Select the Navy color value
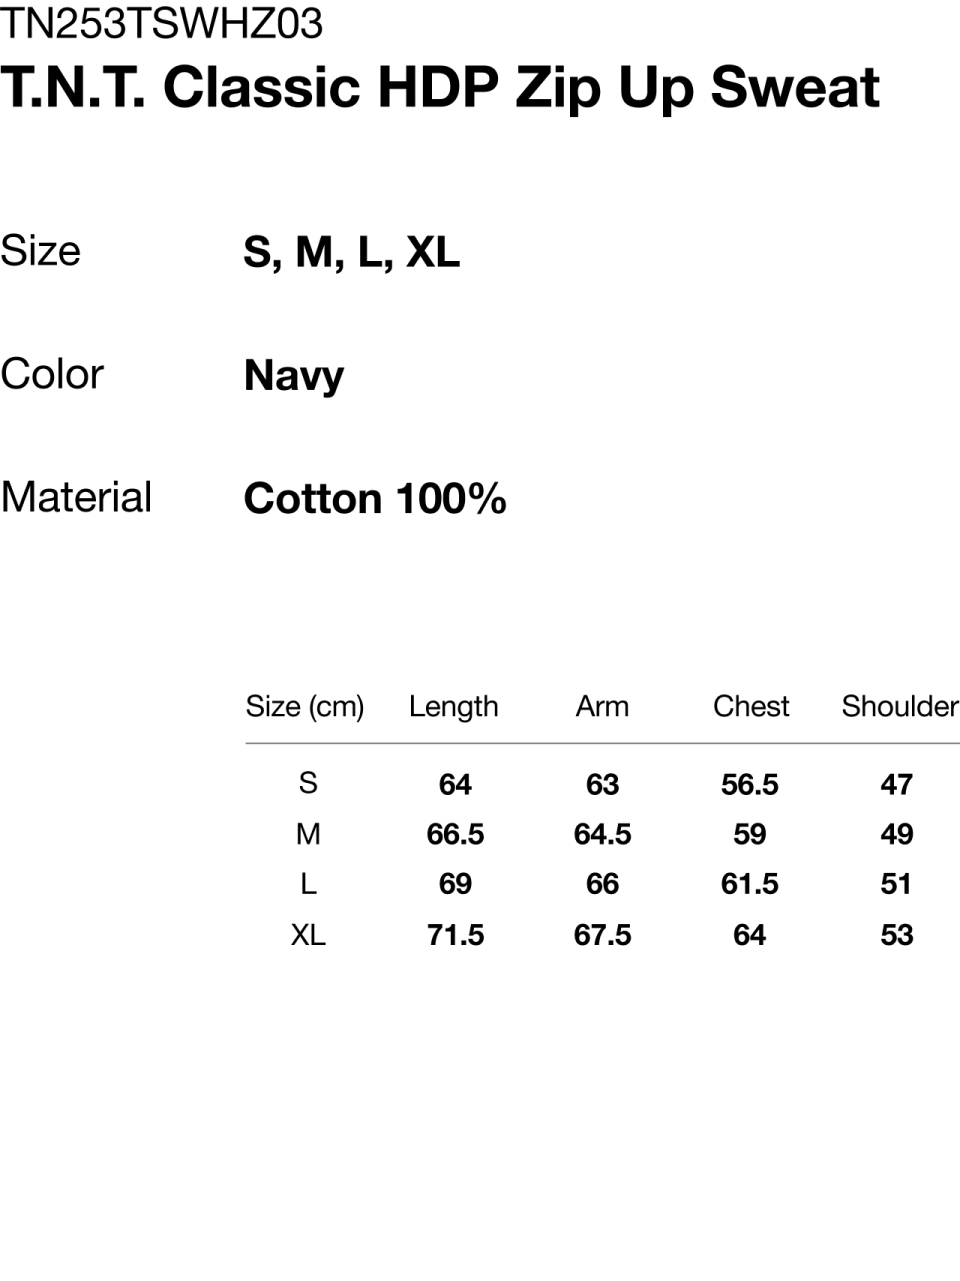The height and width of the screenshot is (1281, 960). (x=294, y=376)
